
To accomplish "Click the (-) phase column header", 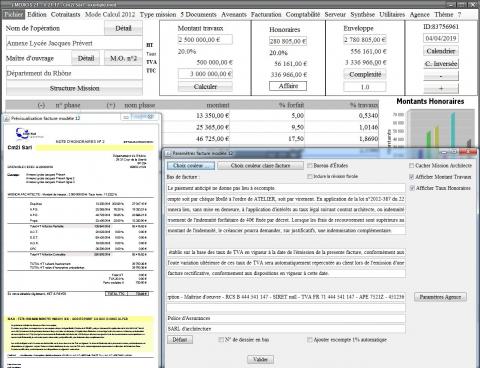I will (x=41, y=105).
